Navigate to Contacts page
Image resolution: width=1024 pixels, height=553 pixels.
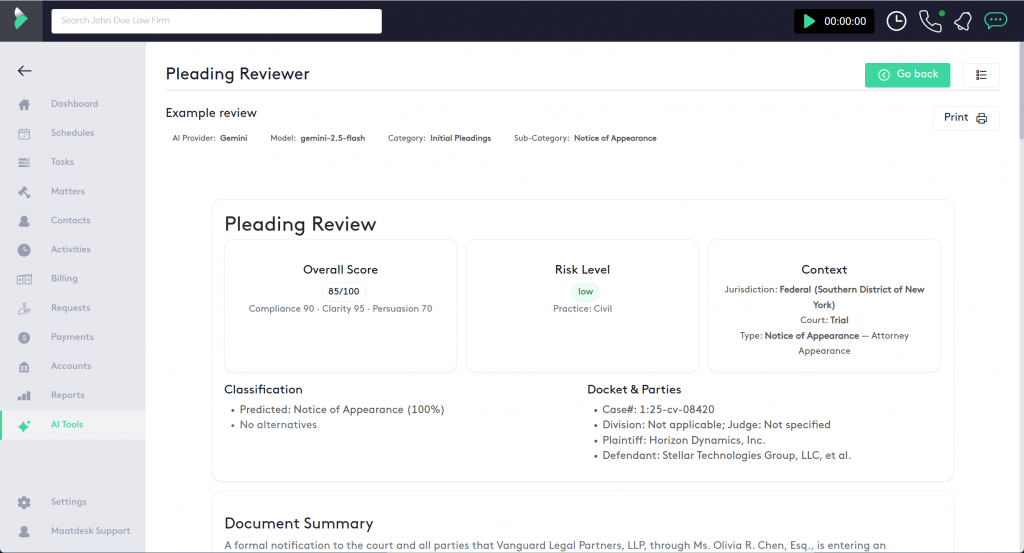point(70,220)
